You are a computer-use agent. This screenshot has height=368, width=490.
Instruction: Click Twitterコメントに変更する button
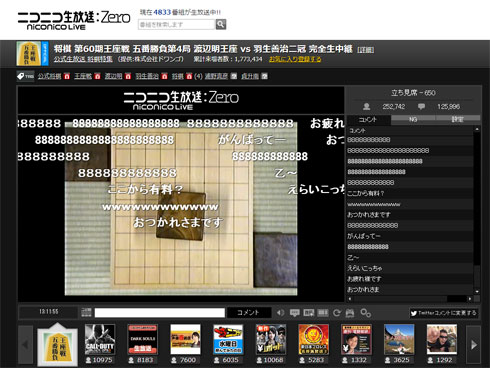444,313
